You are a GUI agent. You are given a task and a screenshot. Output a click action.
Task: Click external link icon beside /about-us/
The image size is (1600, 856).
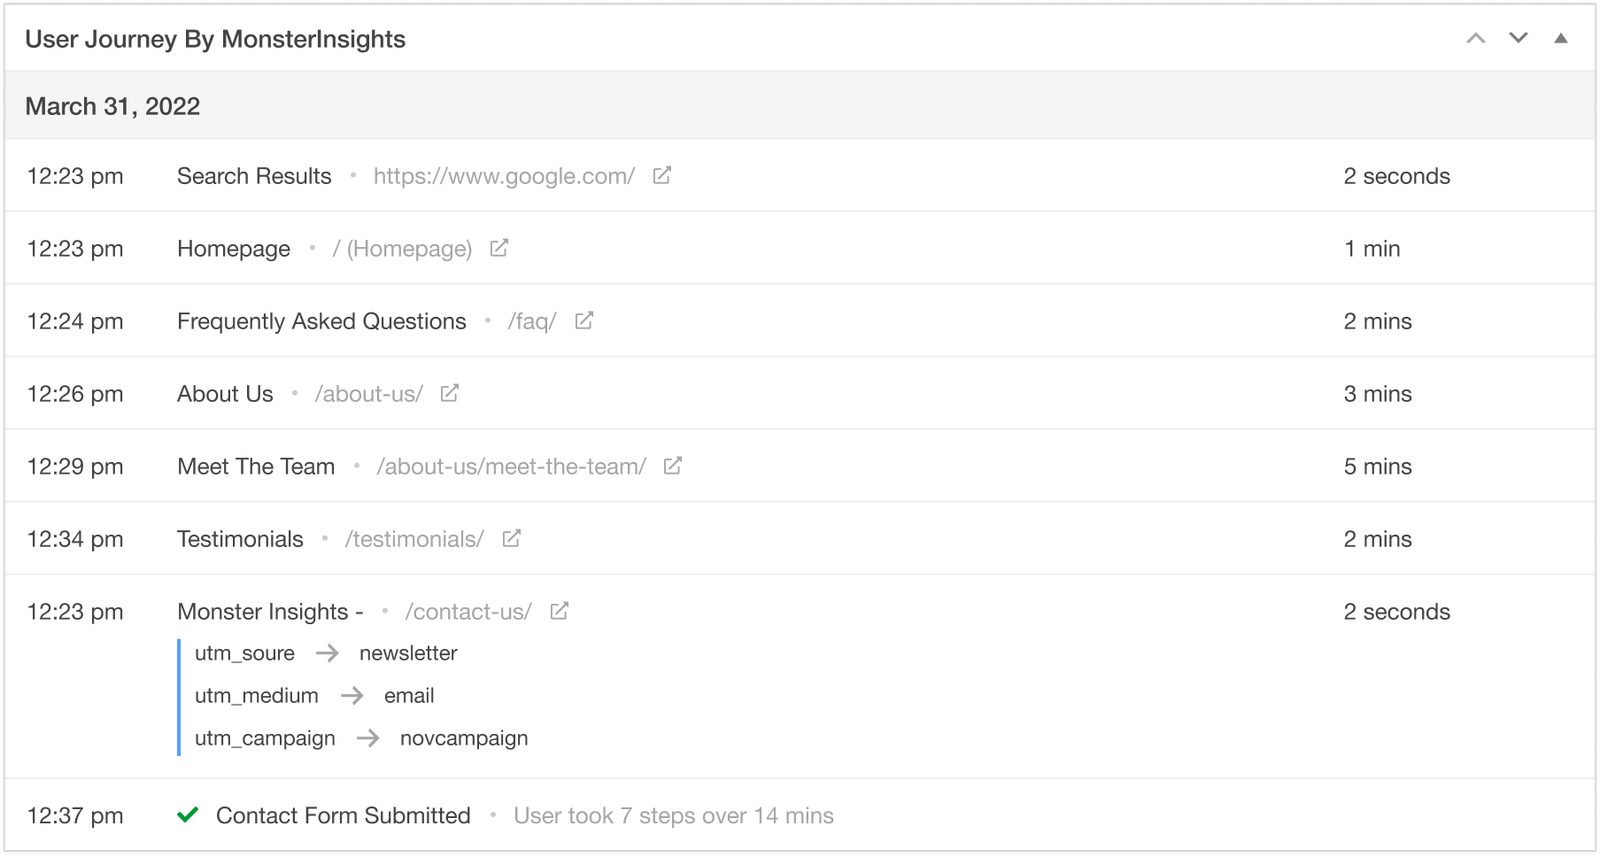pyautogui.click(x=450, y=394)
